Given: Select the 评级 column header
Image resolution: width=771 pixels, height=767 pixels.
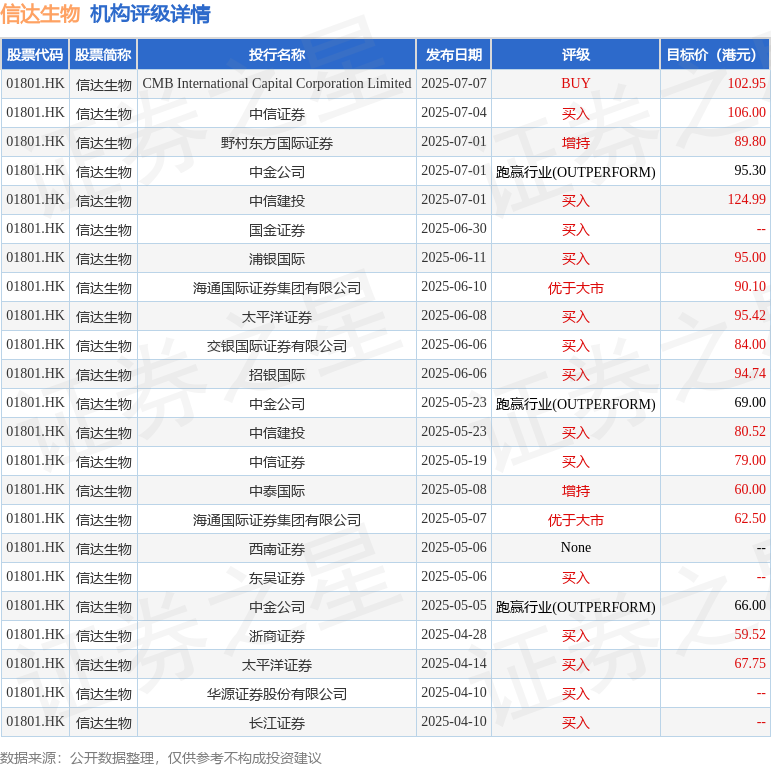Looking at the screenshot, I should click(576, 55).
